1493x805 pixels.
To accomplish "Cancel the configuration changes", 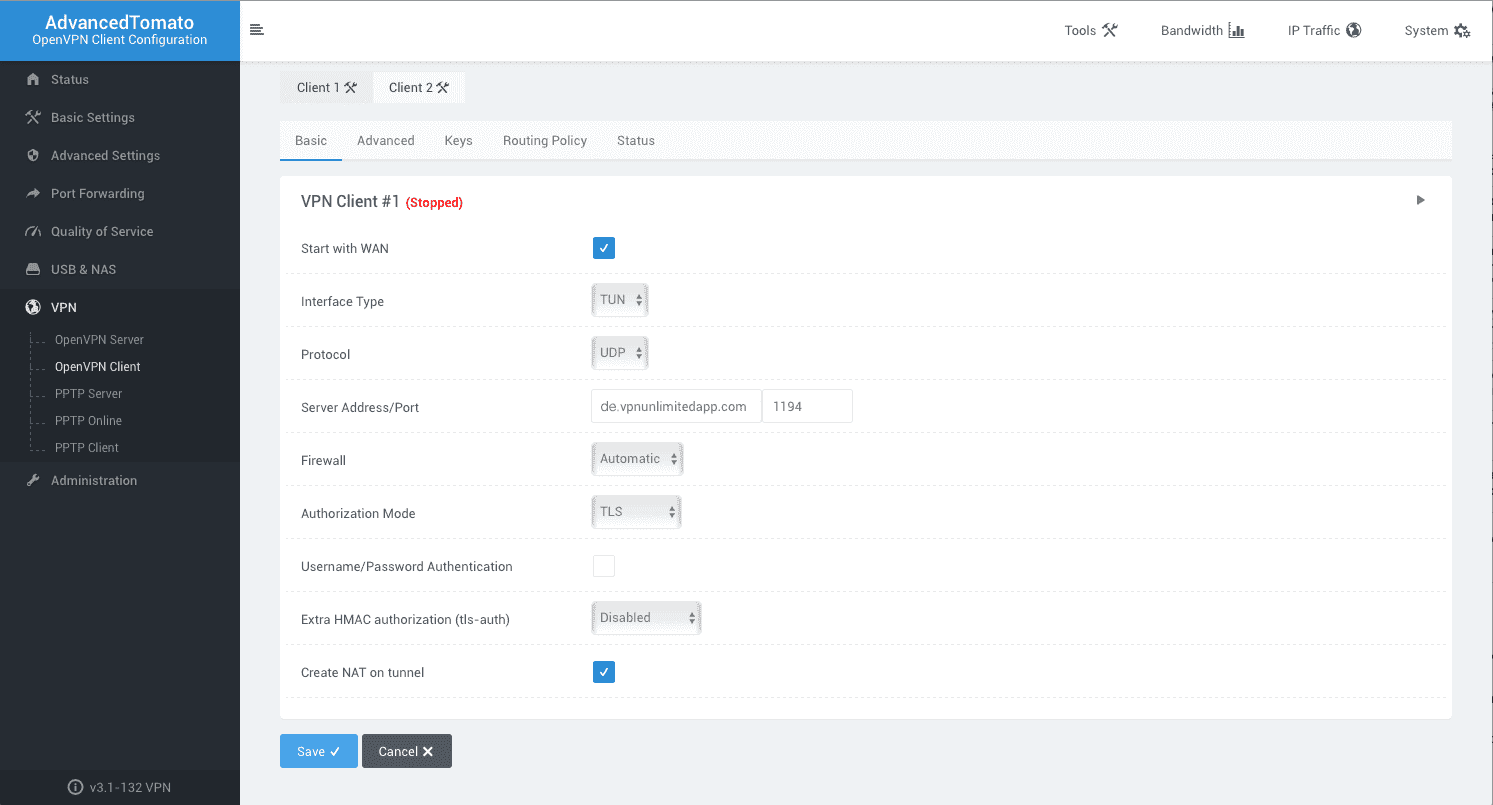I will pos(406,751).
